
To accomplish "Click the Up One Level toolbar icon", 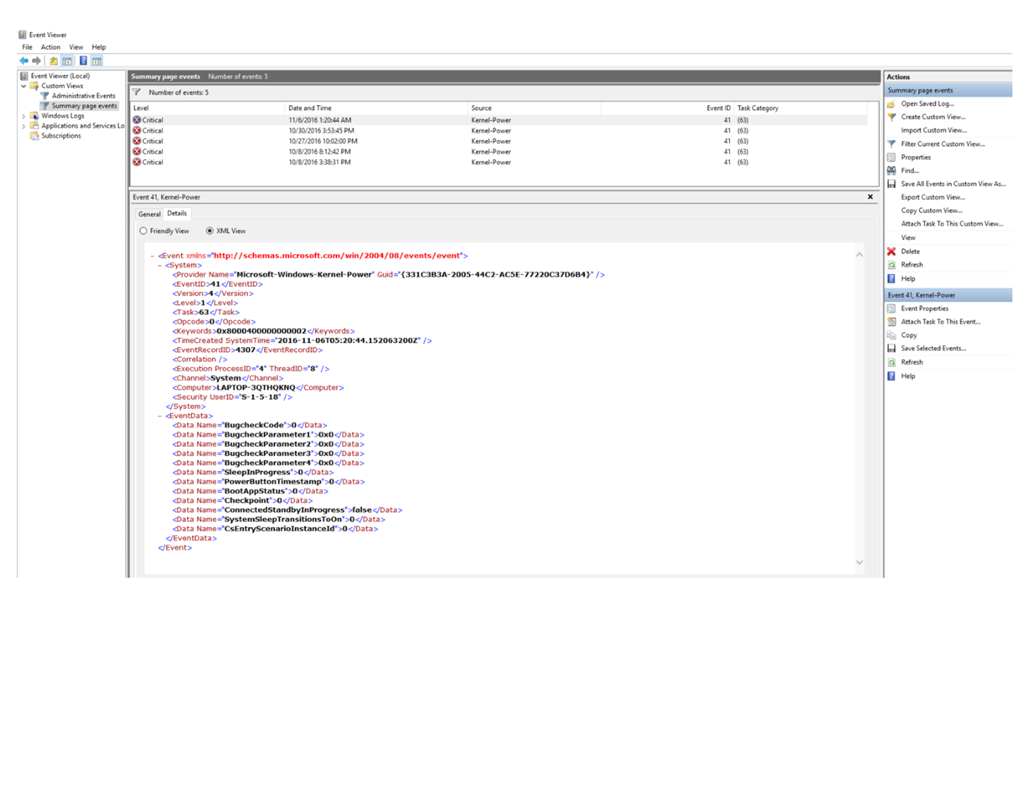I will tap(54, 61).
